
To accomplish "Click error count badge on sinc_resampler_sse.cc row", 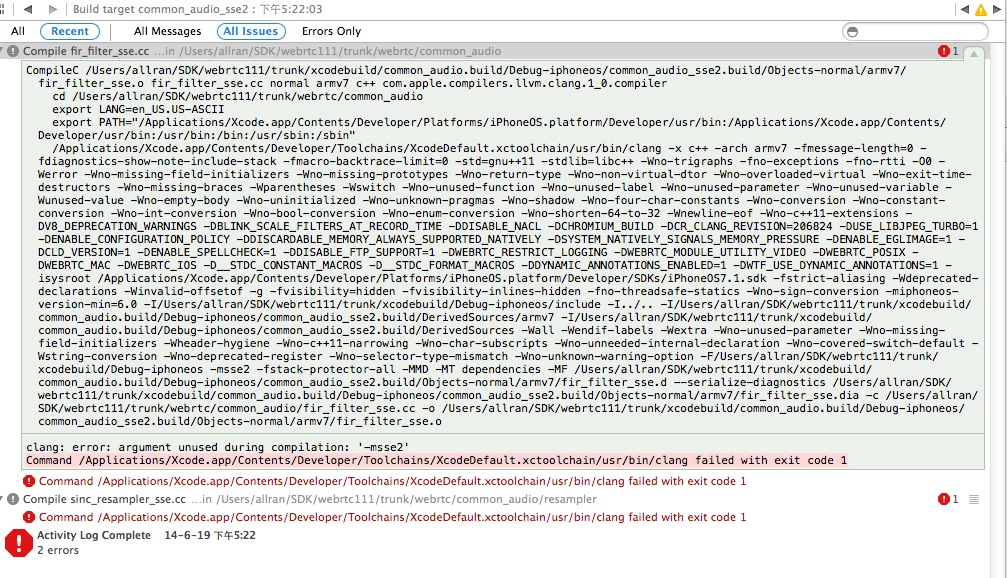I will click(948, 499).
